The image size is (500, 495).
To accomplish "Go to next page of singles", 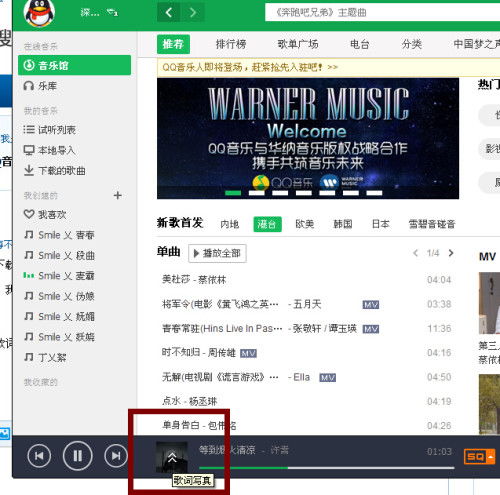I will click(451, 253).
